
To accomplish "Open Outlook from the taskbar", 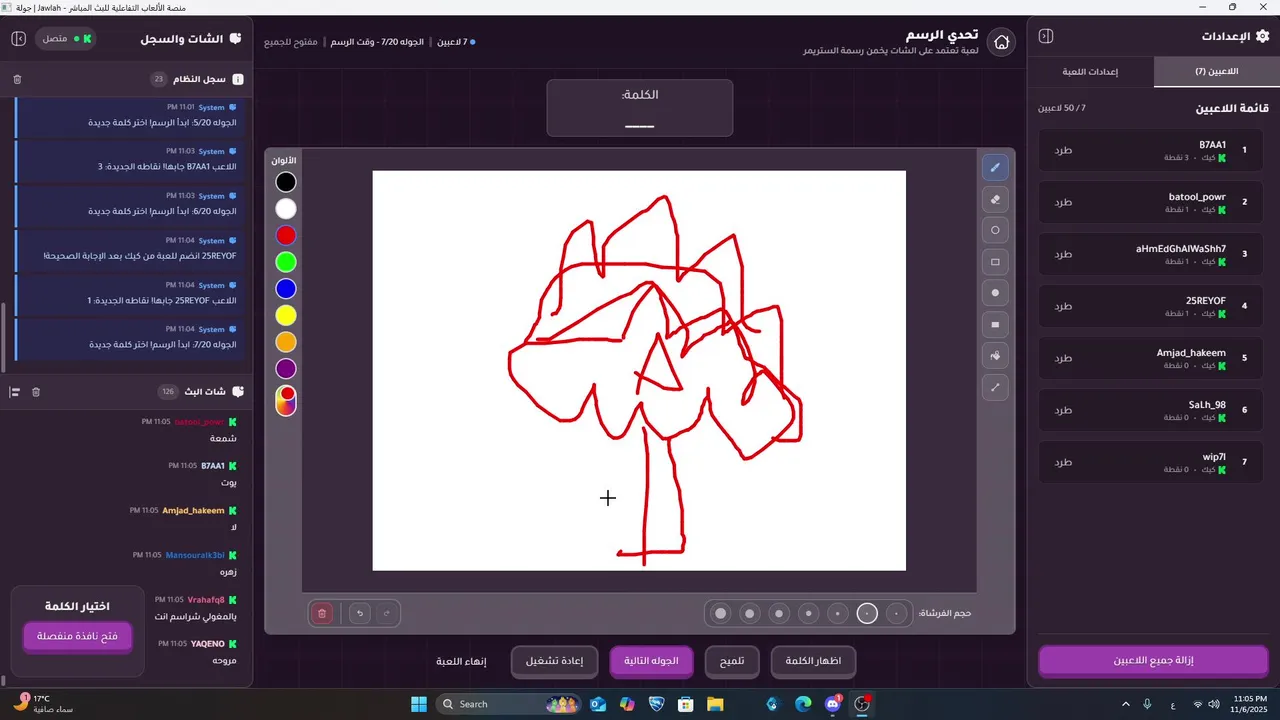I will coord(598,704).
